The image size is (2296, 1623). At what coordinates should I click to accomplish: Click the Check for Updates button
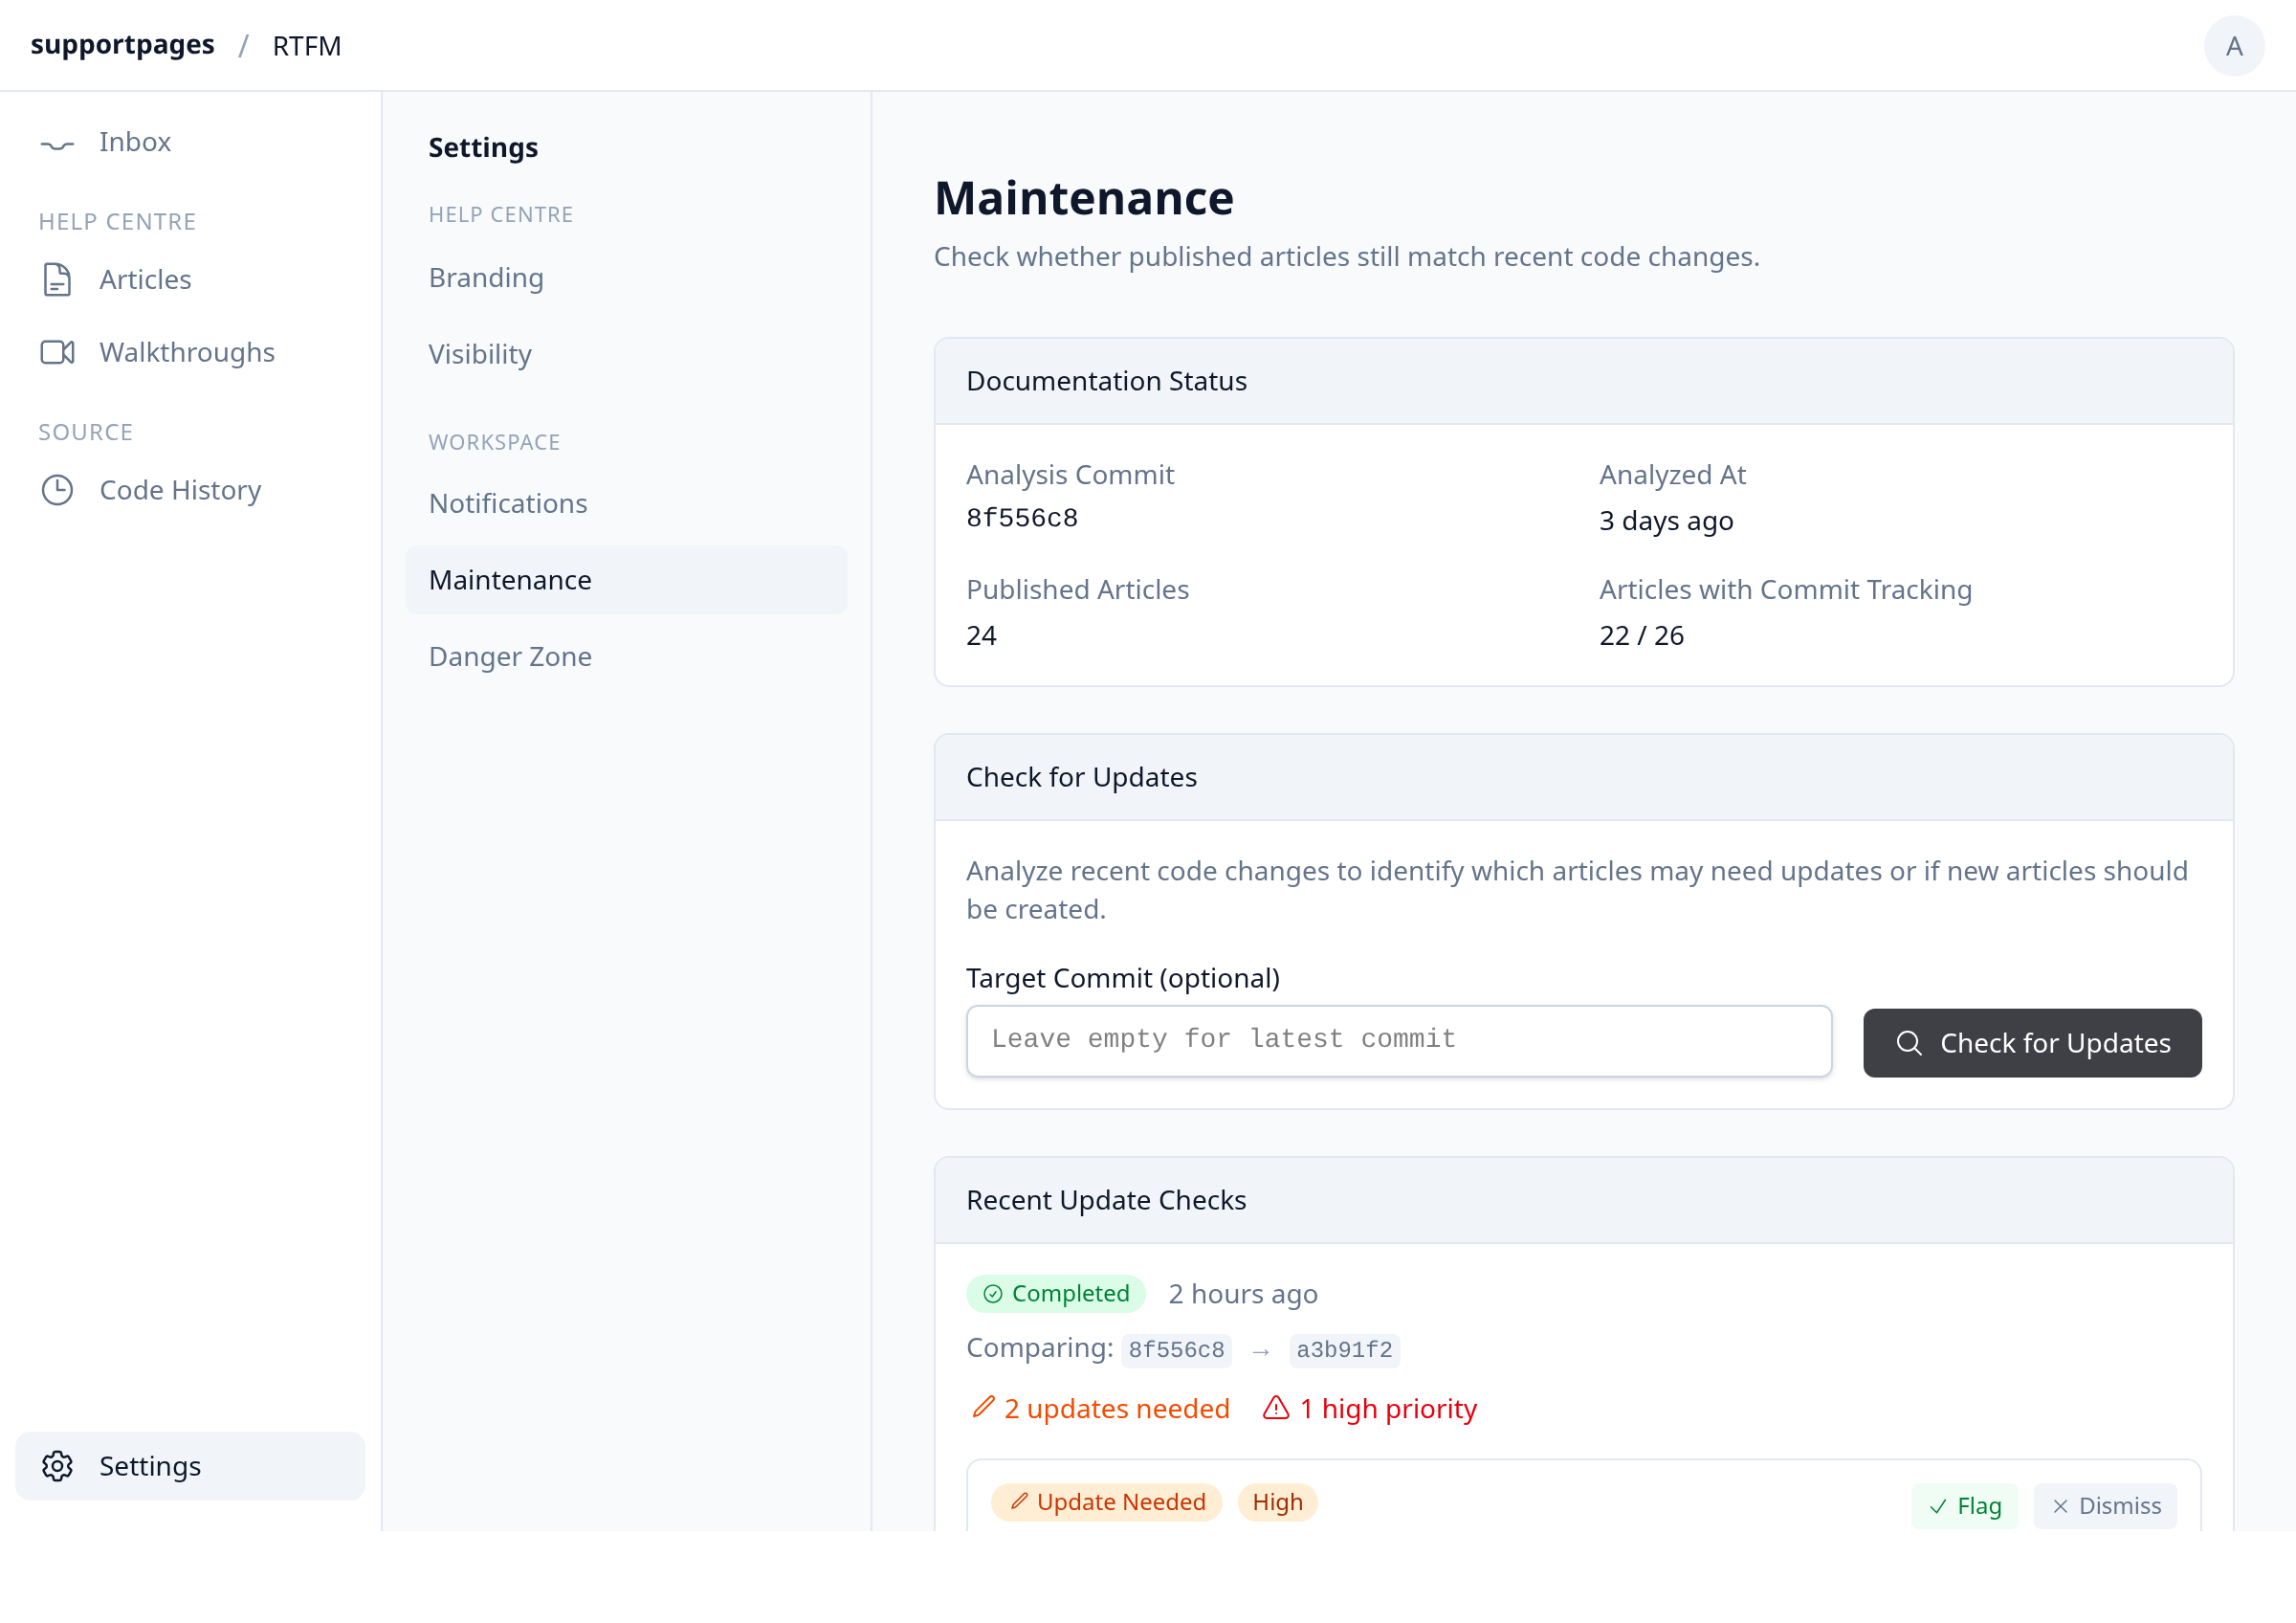click(2032, 1044)
